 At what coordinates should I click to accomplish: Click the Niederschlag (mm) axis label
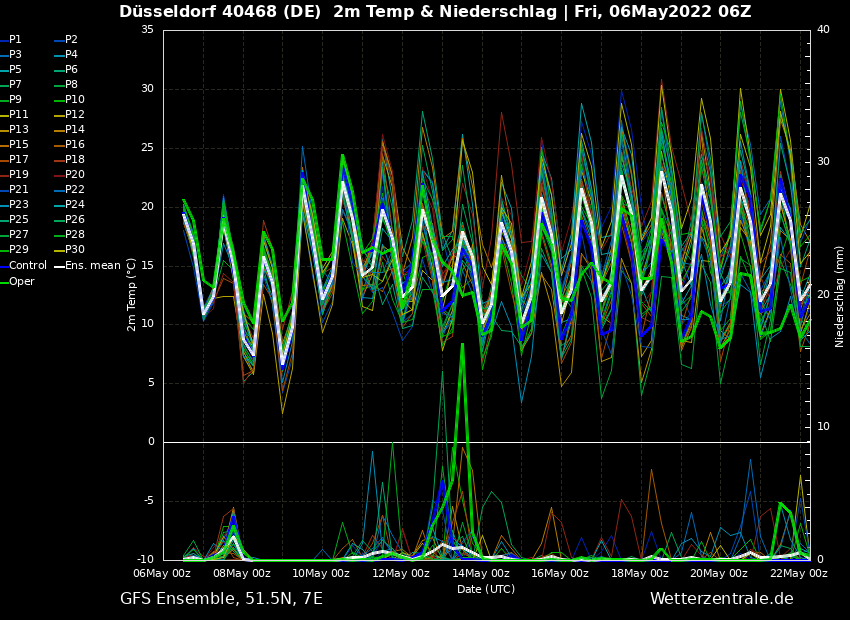coord(840,296)
